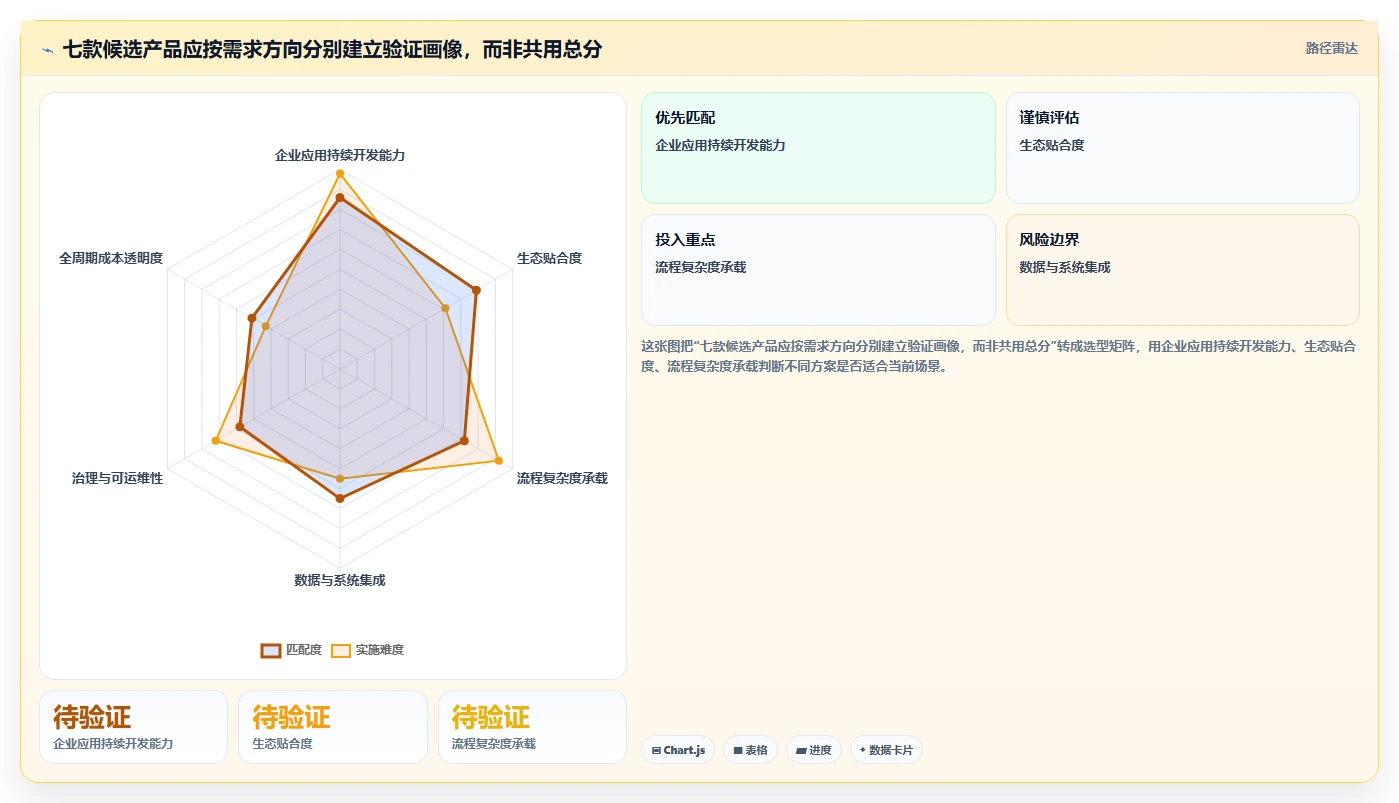Click 待验证 stat card for 流程复杂度承载

pyautogui.click(x=532, y=727)
